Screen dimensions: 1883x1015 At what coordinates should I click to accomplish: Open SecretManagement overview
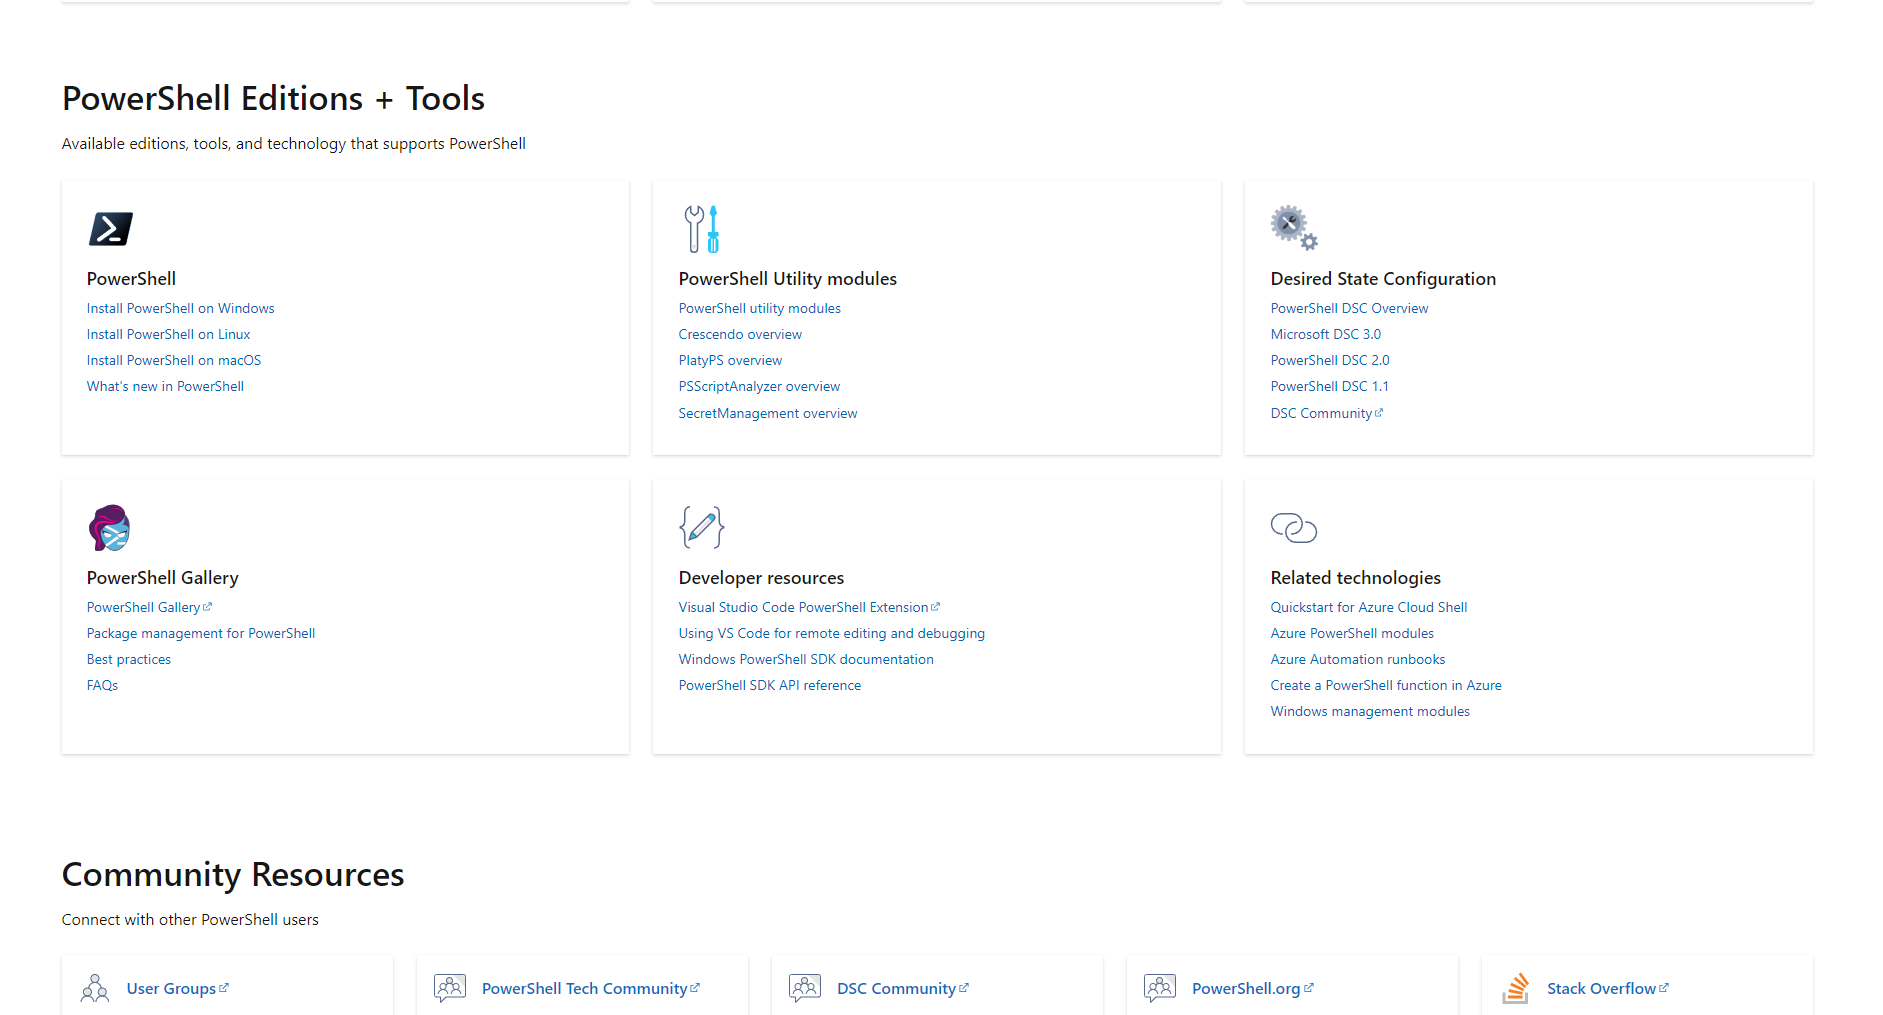[x=768, y=413]
